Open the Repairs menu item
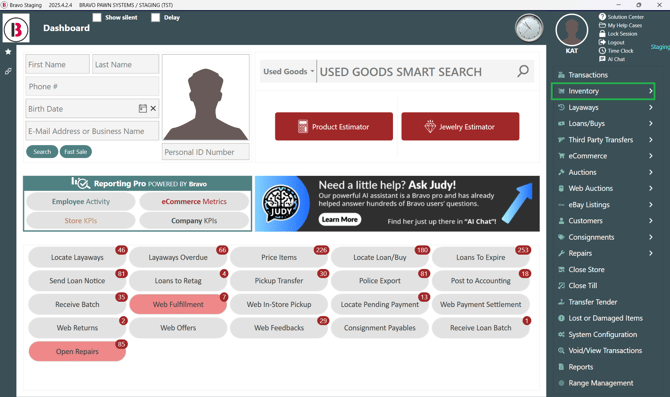This screenshot has height=397, width=670. click(605, 253)
